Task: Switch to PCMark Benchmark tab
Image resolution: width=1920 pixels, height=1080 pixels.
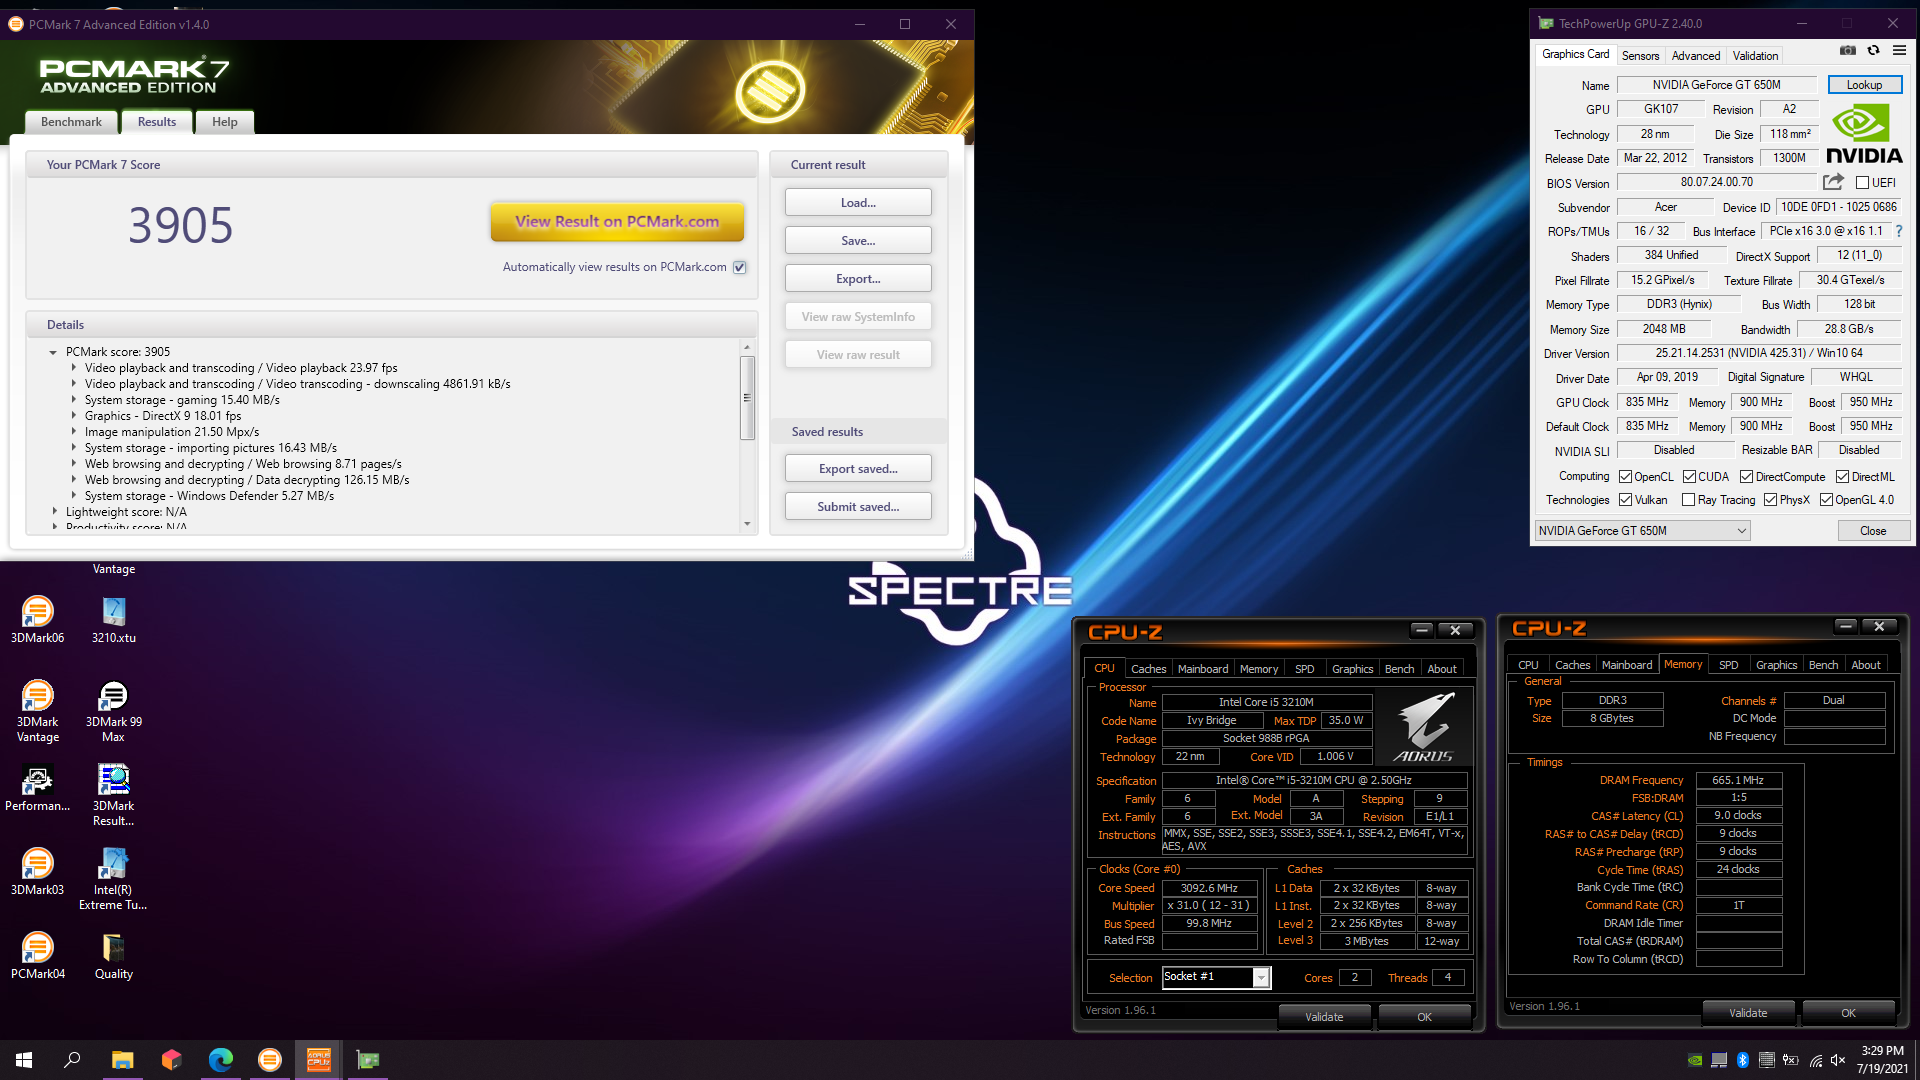Action: (x=71, y=122)
